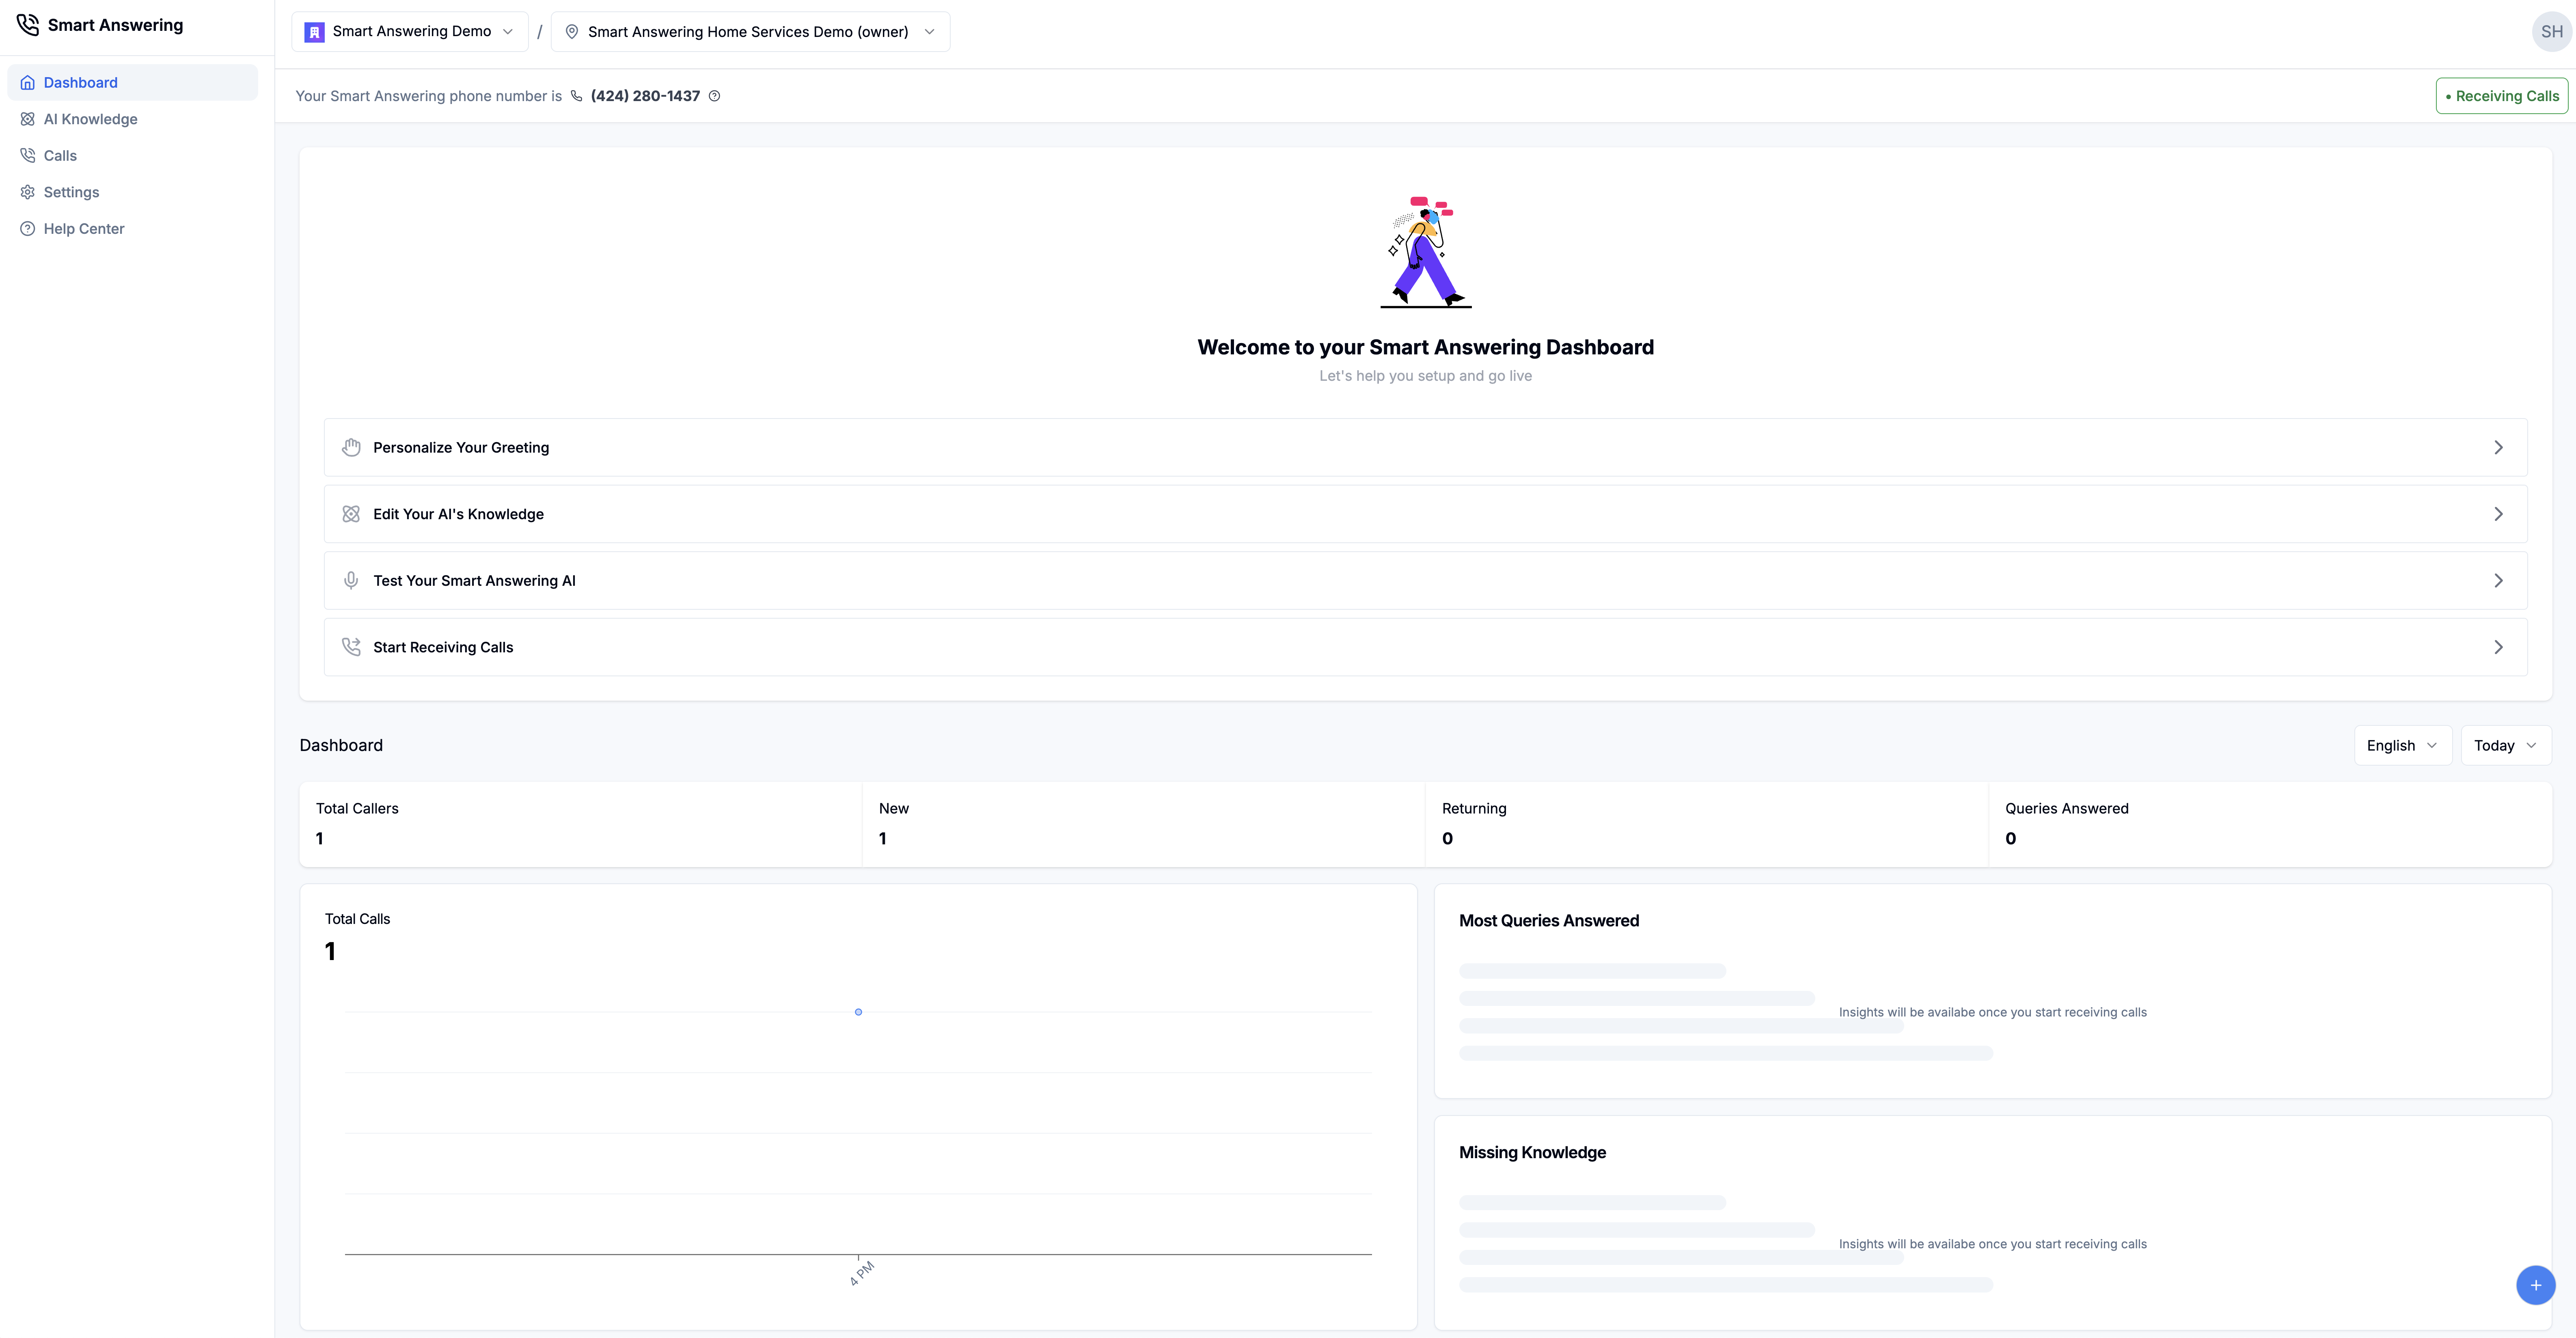2576x1338 pixels.
Task: Click the phone number (424) 280-1437
Action: coord(645,96)
